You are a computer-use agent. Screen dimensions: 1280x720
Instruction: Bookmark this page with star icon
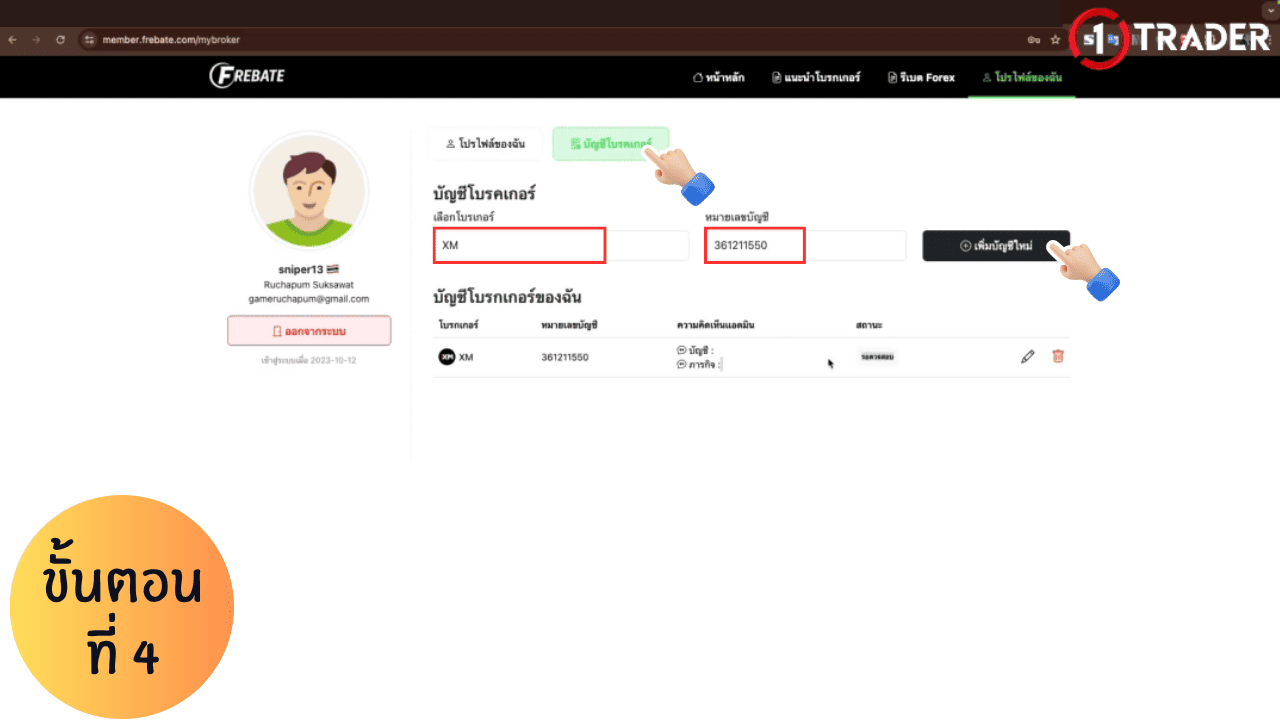1055,40
